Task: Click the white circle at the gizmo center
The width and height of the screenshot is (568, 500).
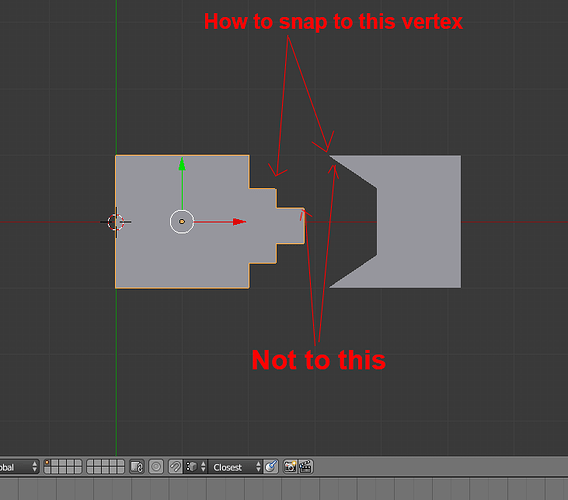Action: point(182,221)
